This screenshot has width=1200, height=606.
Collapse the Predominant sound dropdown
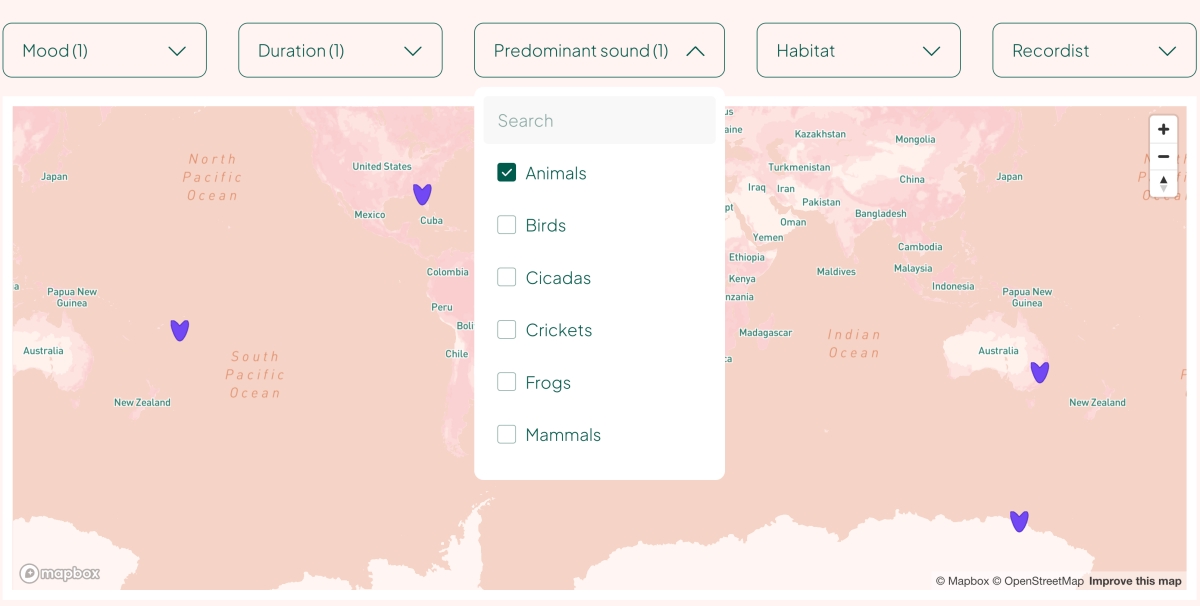pos(599,51)
